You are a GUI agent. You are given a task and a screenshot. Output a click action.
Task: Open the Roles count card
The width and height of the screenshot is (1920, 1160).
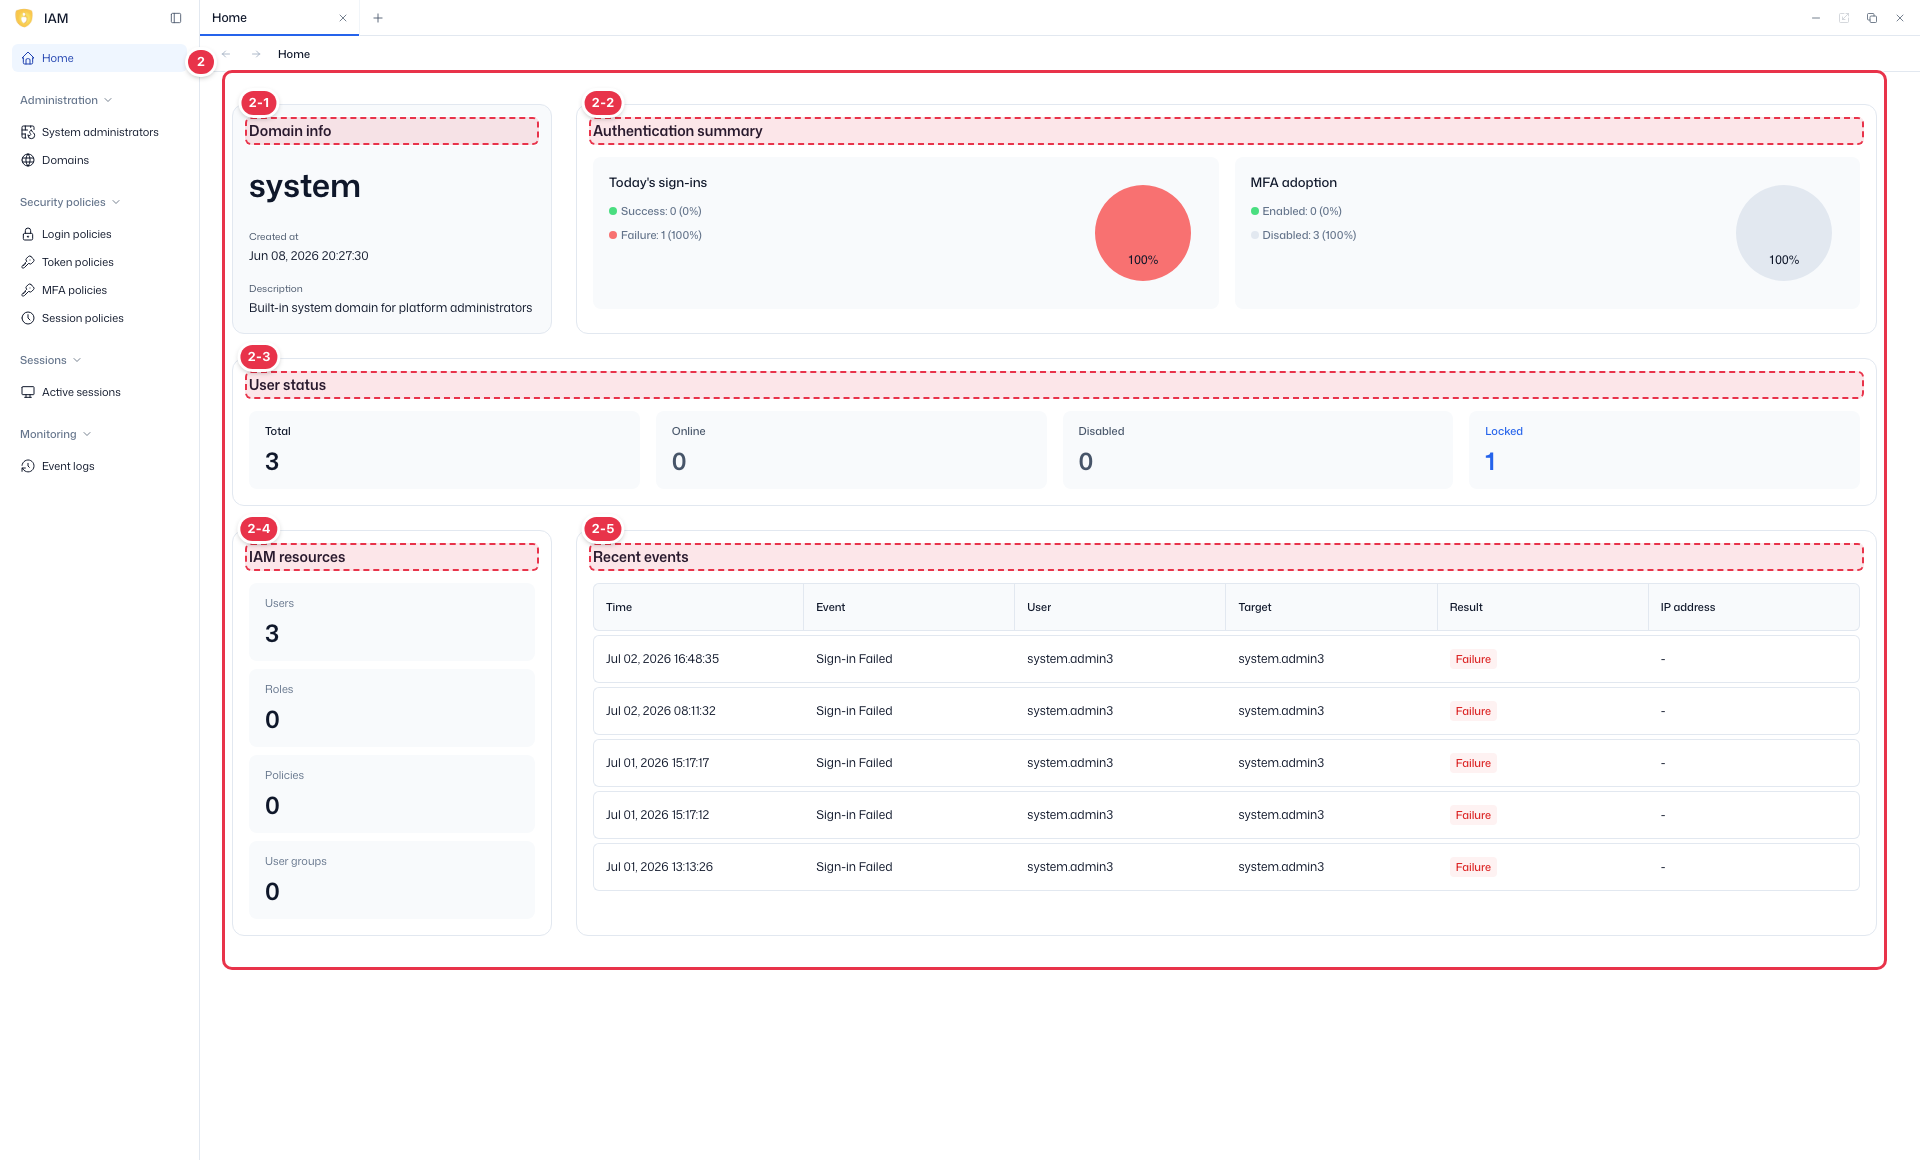(392, 708)
